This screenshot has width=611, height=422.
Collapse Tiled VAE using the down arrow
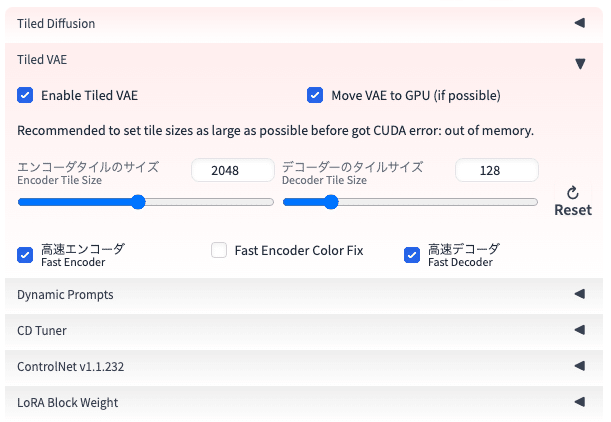point(580,64)
